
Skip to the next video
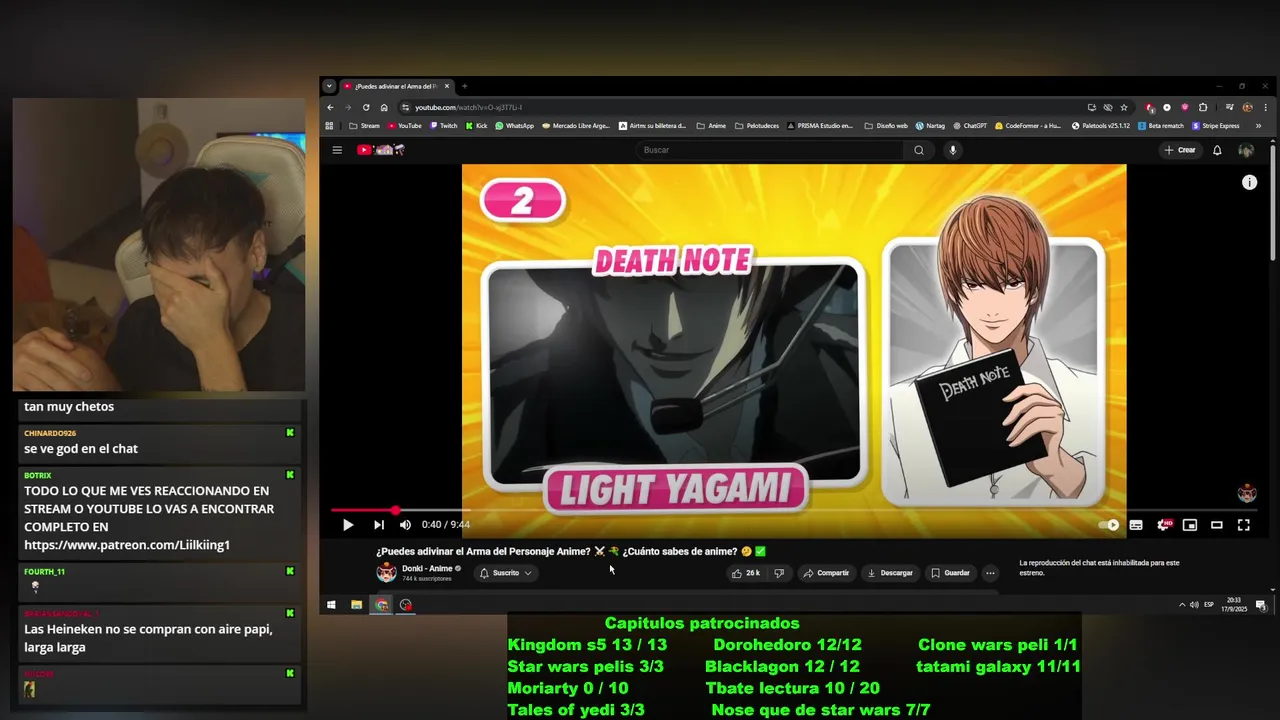pos(379,525)
